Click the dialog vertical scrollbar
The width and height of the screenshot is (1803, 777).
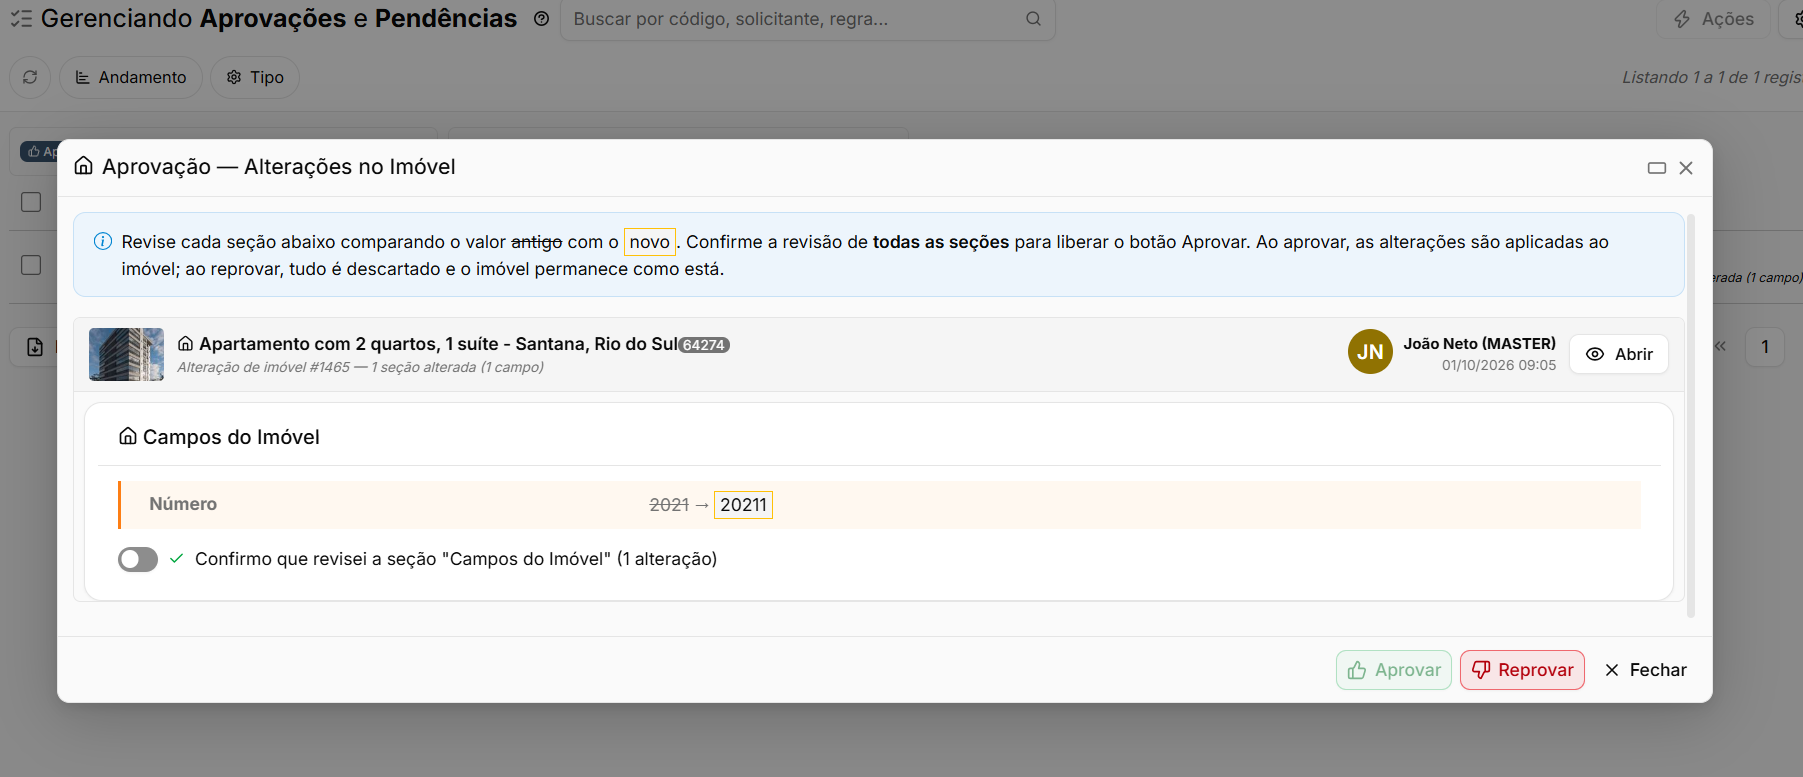(1691, 415)
